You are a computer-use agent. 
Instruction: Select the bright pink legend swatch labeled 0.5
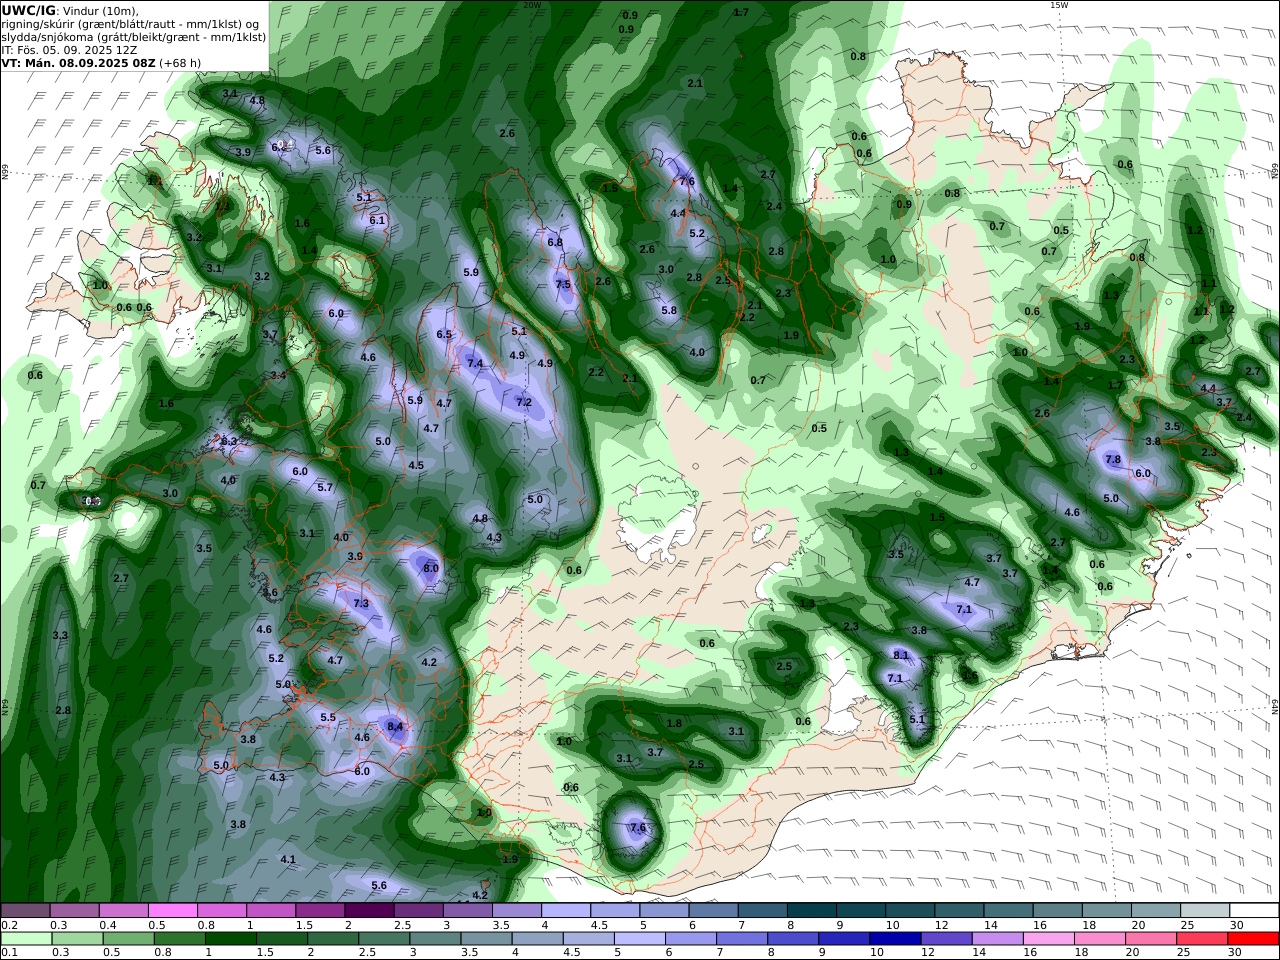tap(173, 910)
